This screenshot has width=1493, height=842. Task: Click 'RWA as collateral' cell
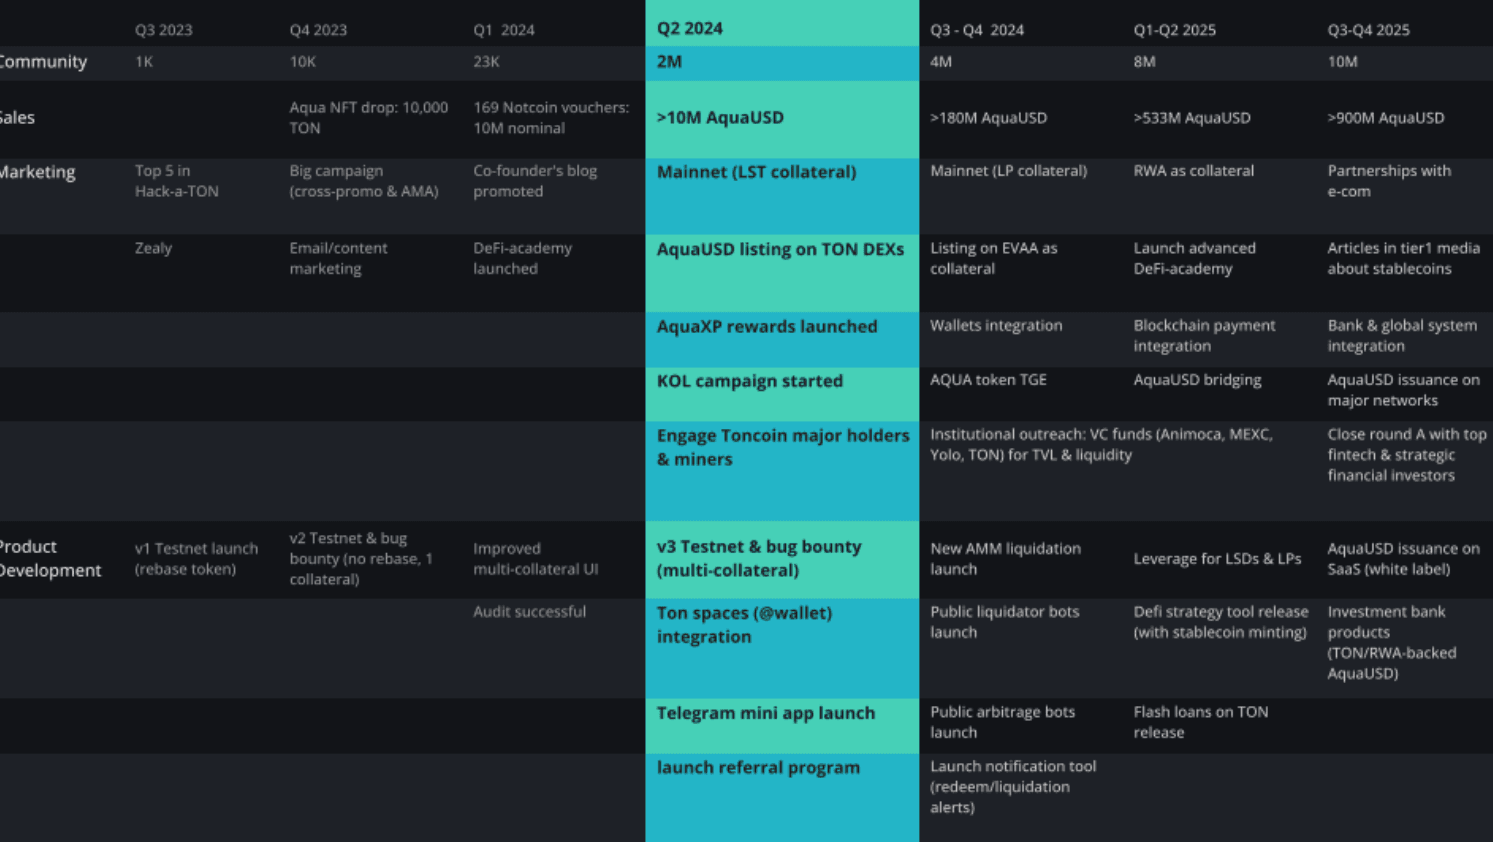pyautogui.click(x=1193, y=171)
